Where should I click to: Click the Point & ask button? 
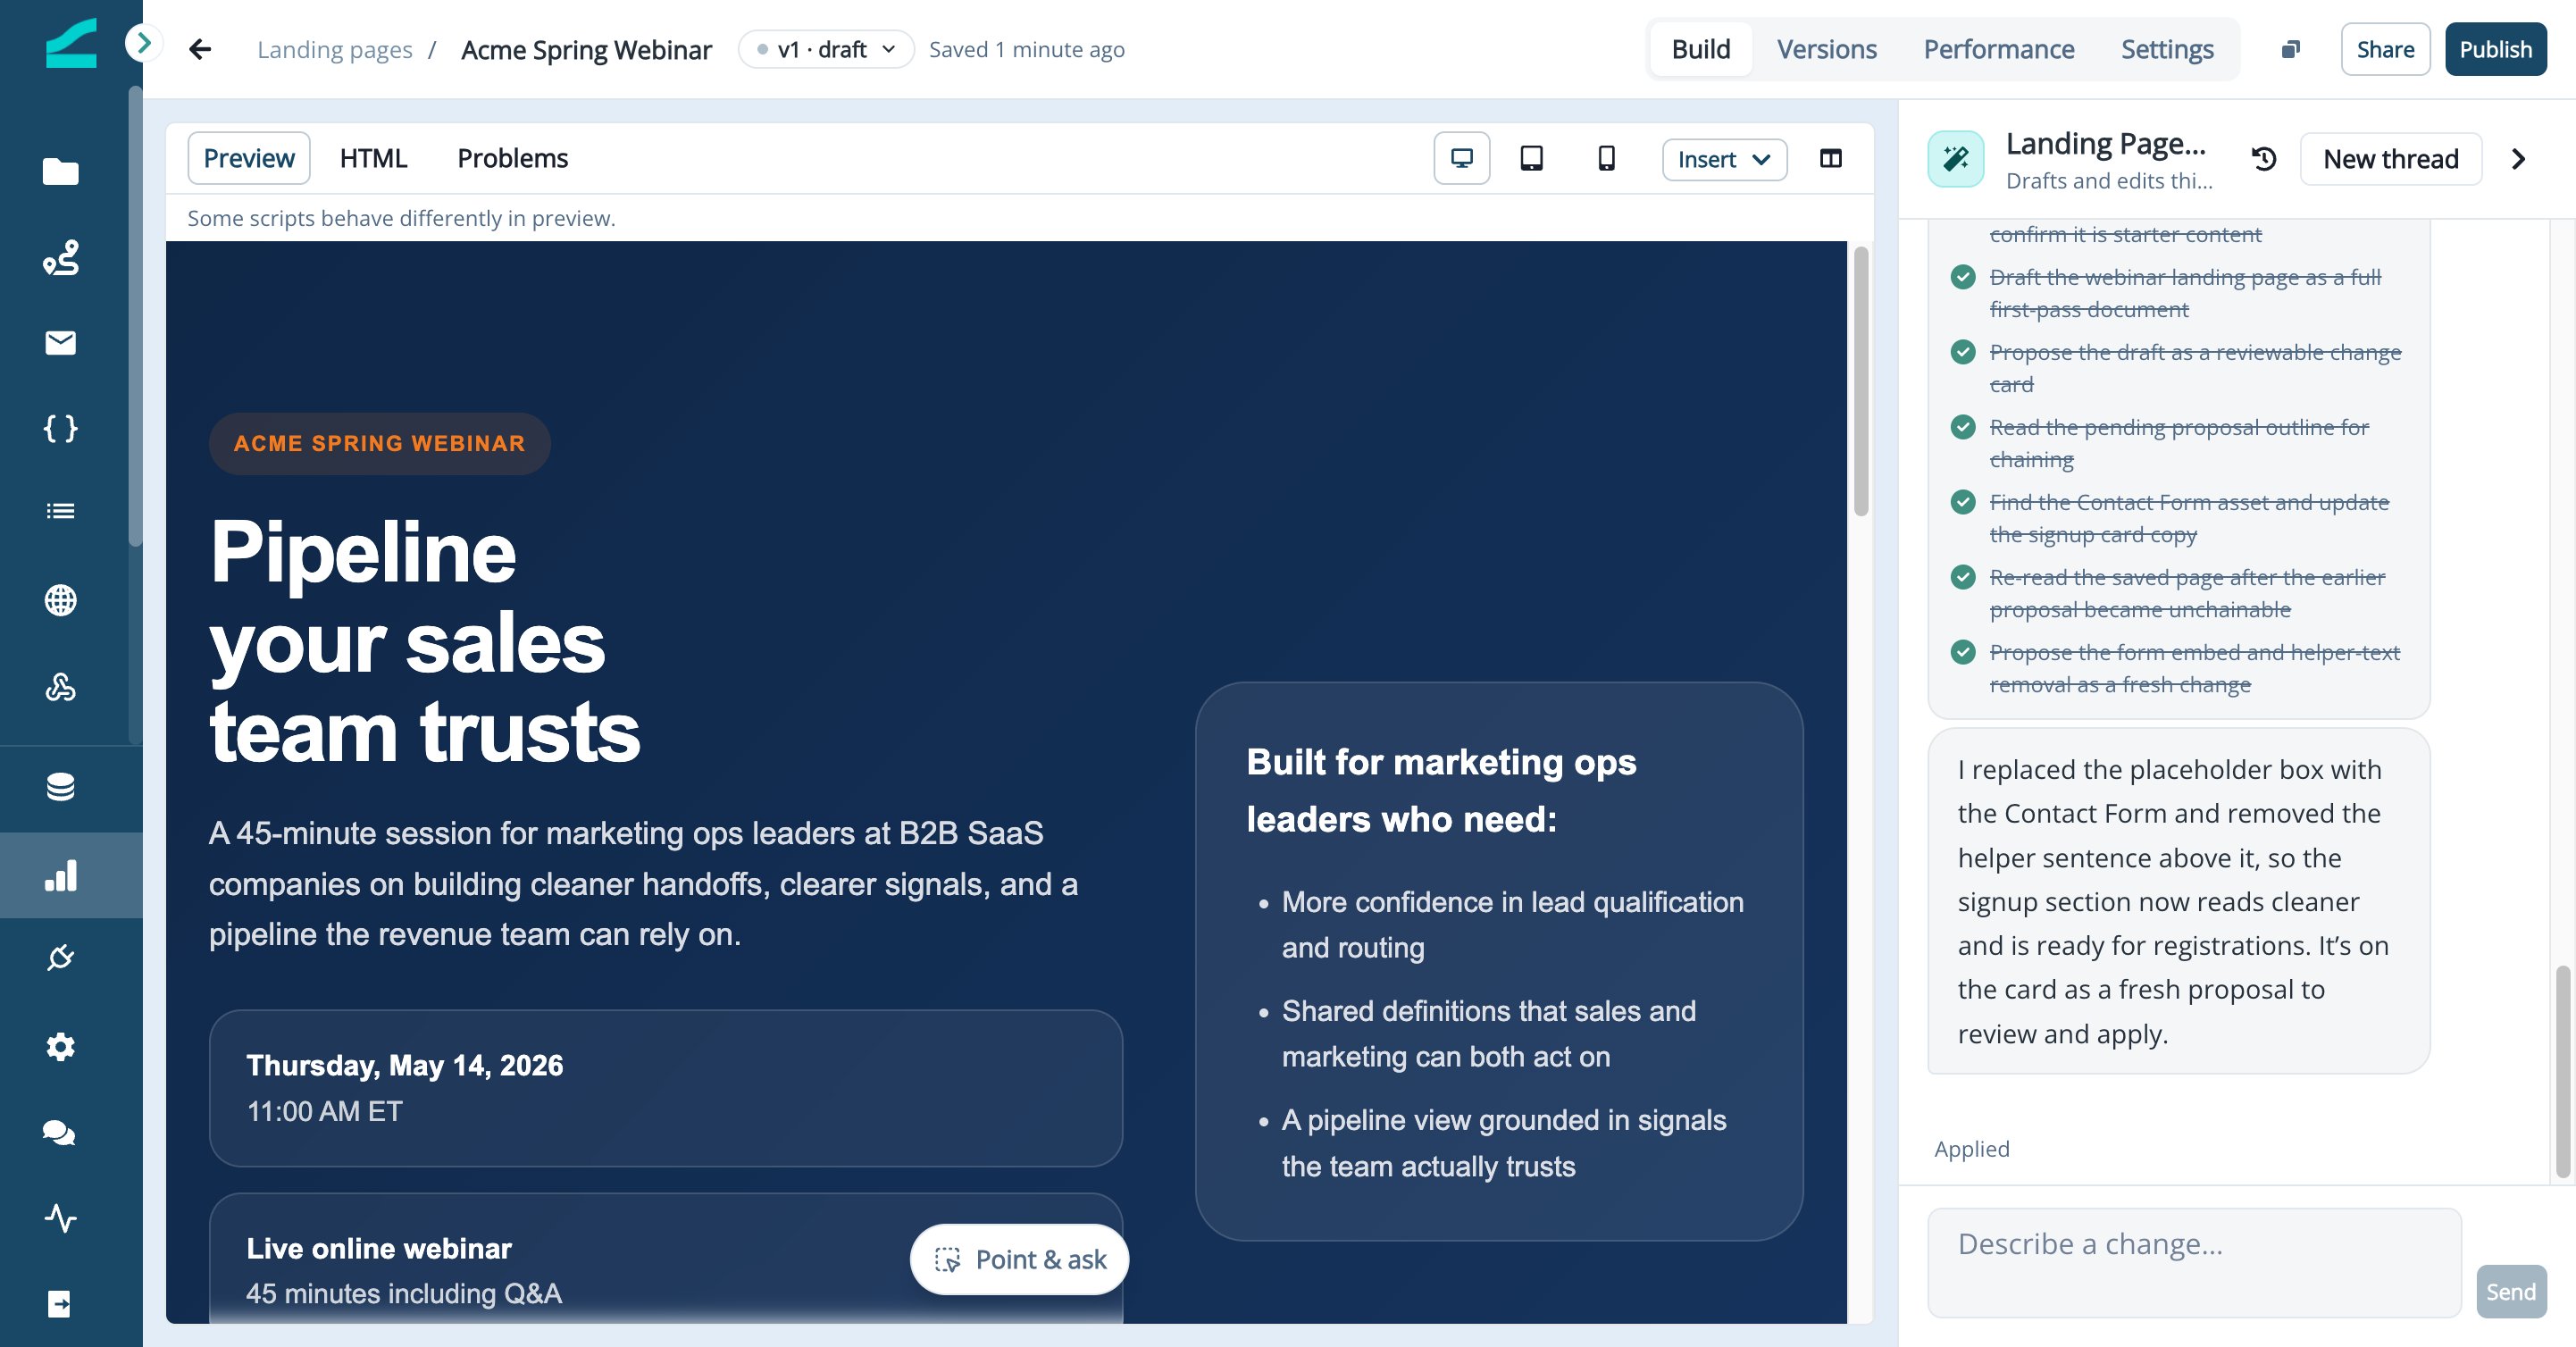point(1020,1259)
